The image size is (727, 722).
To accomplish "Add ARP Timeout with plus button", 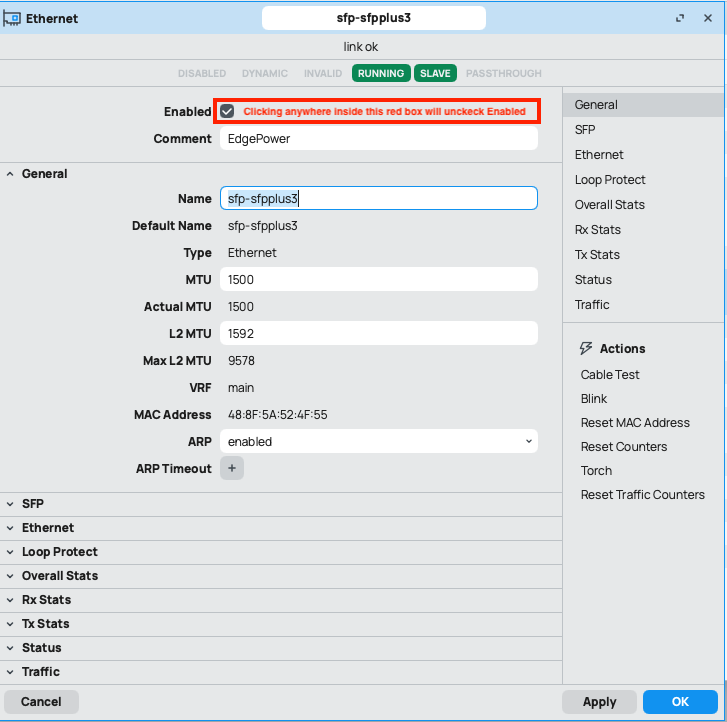I will click(232, 468).
